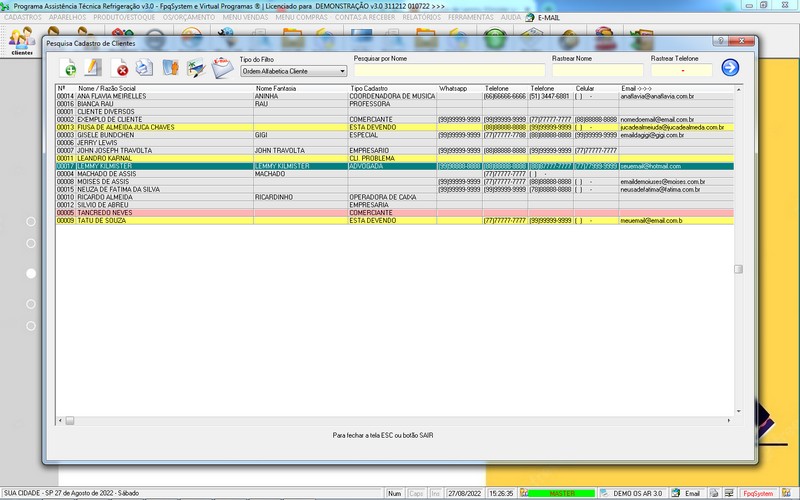Click the printer icon in search toolbar
This screenshot has height=500, width=800.
coord(145,68)
